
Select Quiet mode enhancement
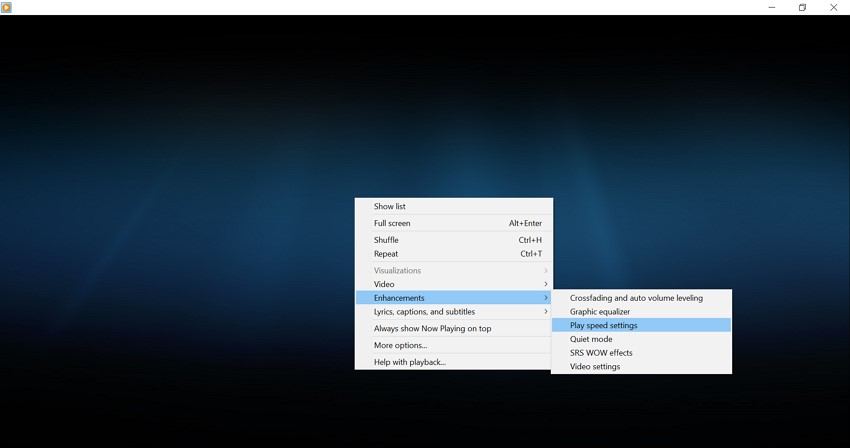(x=641, y=339)
